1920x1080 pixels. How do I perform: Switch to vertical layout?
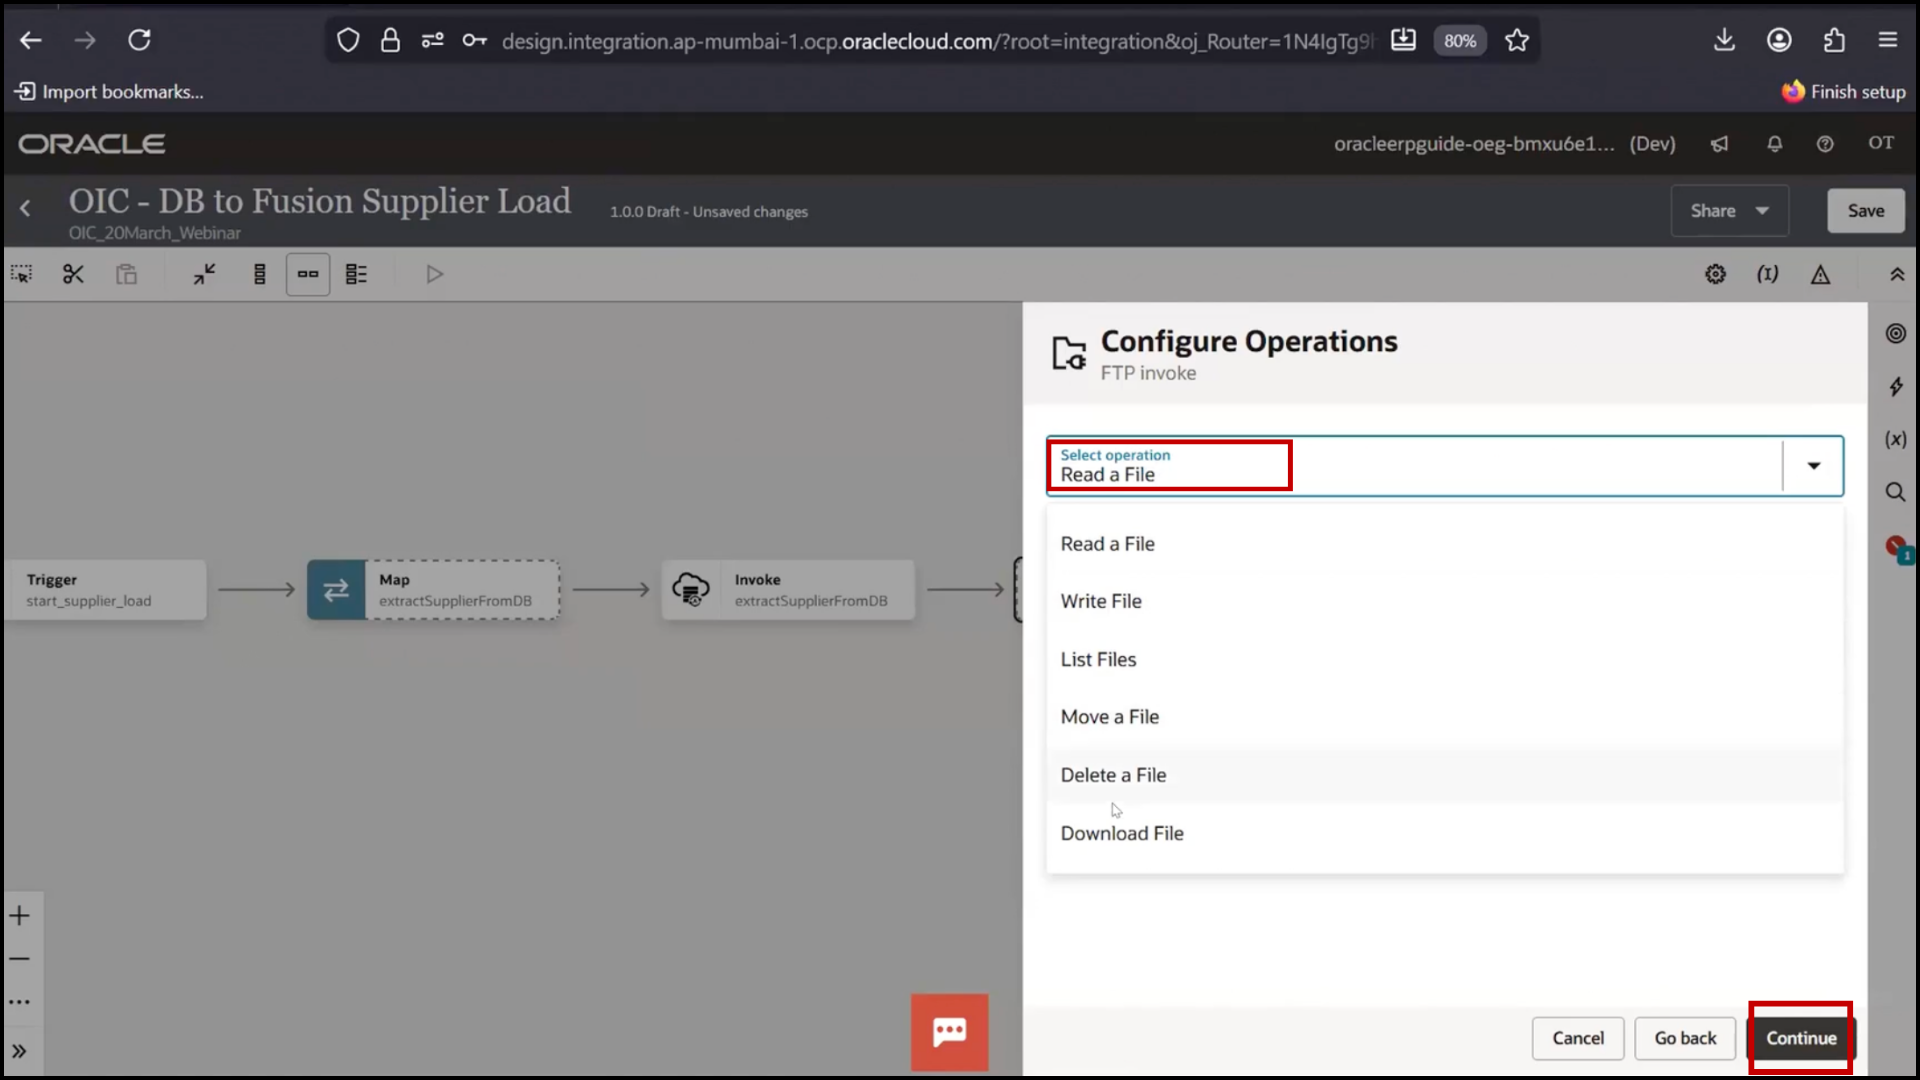(260, 274)
